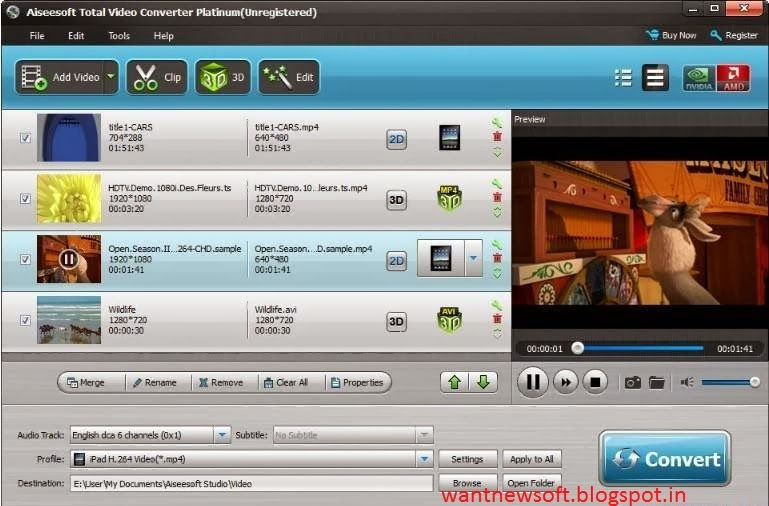
Task: Open the Help menu
Action: coord(163,36)
